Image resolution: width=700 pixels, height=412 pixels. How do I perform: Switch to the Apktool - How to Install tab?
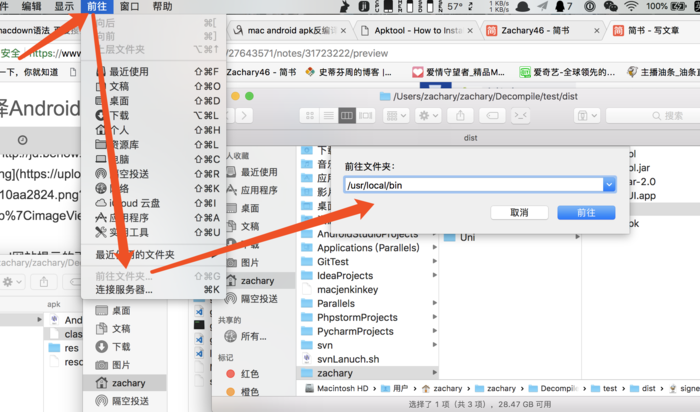417,30
